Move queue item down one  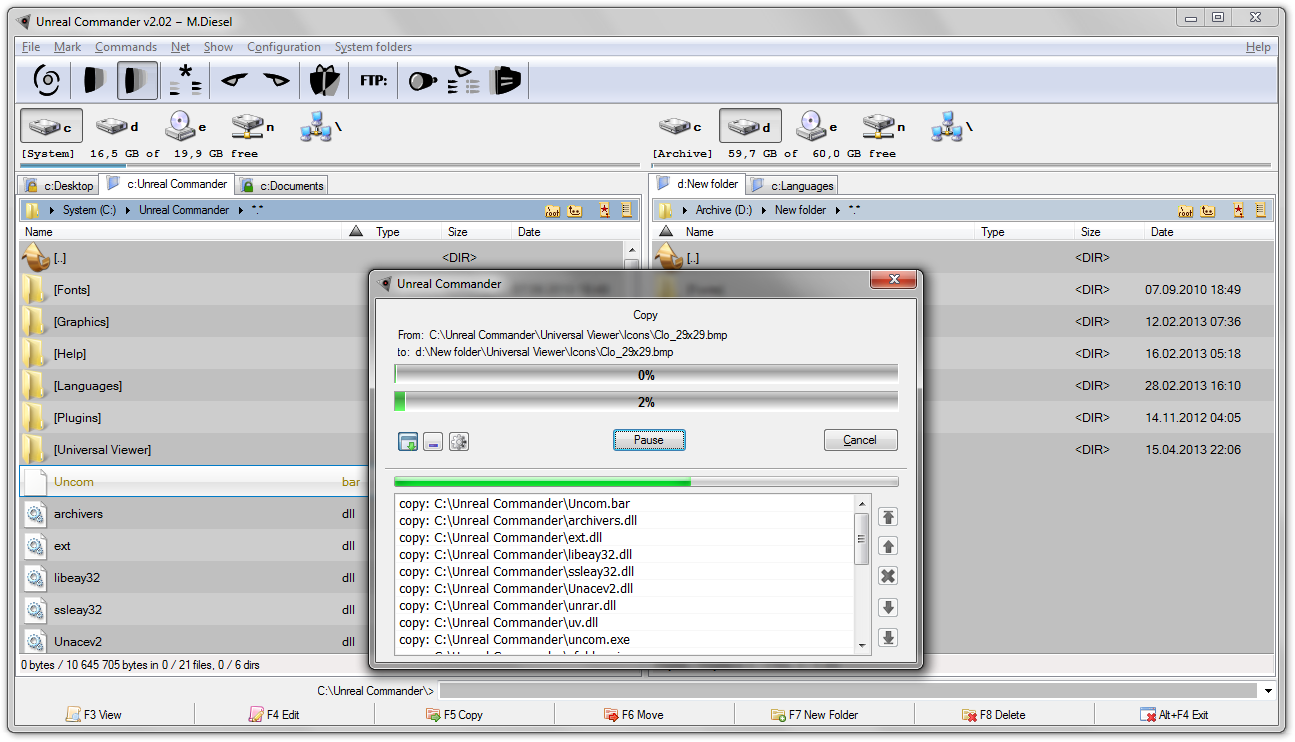tap(888, 608)
